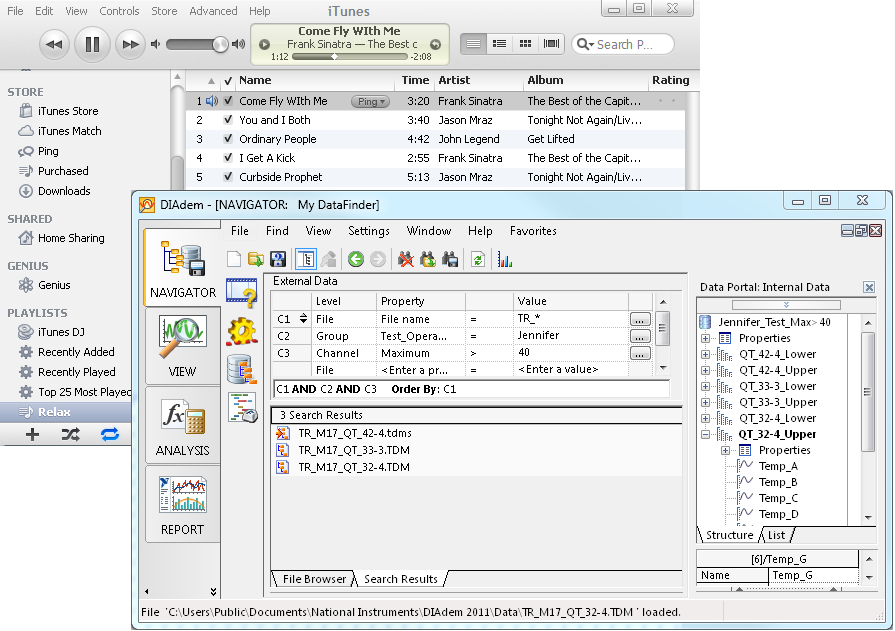895x631 pixels.
Task: Toggle shuffle in iTunes bottom bar
Action: [70, 434]
